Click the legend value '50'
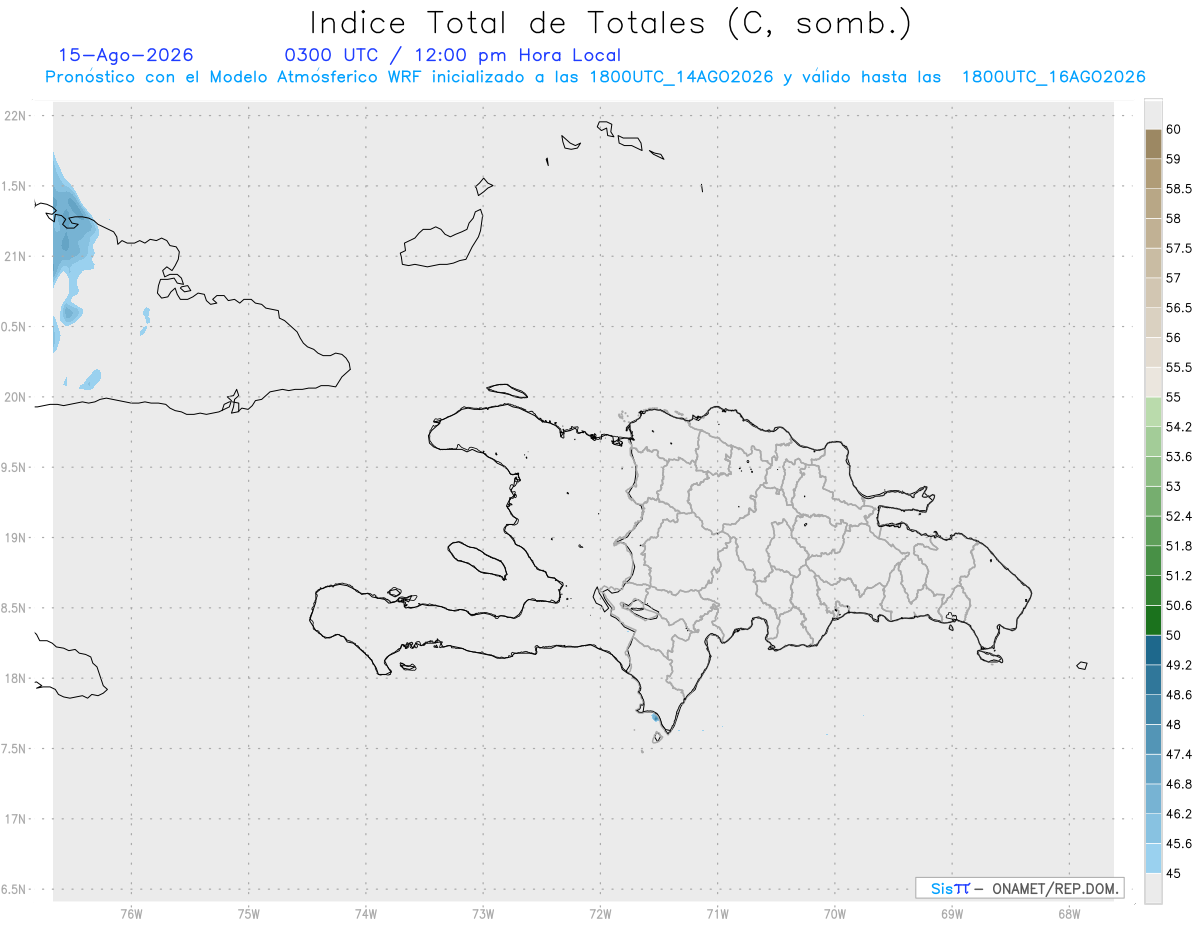The image size is (1200, 927). (x=1173, y=636)
